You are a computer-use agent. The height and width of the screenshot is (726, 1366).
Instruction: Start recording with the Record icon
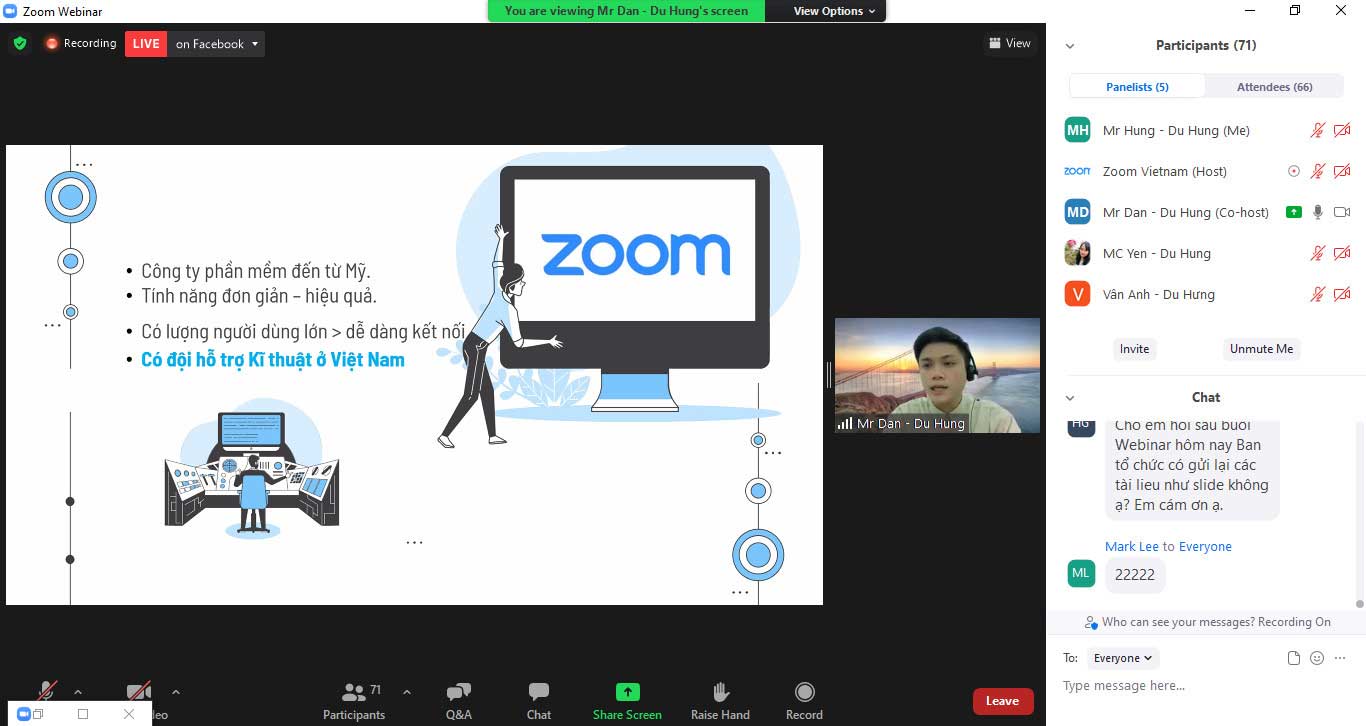click(x=804, y=700)
